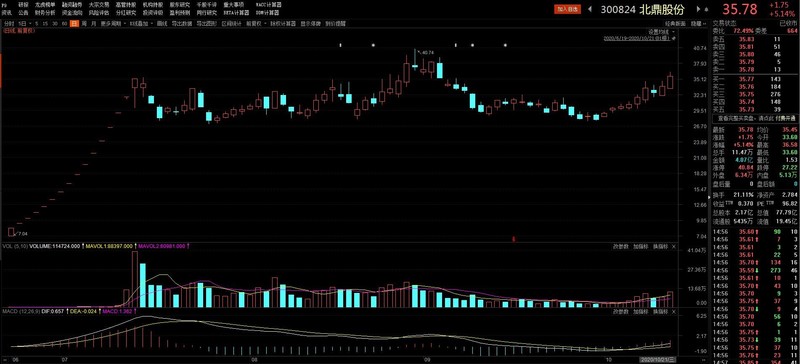Image resolution: width=800 pixels, height=364 pixels.
Task: Click 换指标 in the MACD panel
Action: pos(660,311)
